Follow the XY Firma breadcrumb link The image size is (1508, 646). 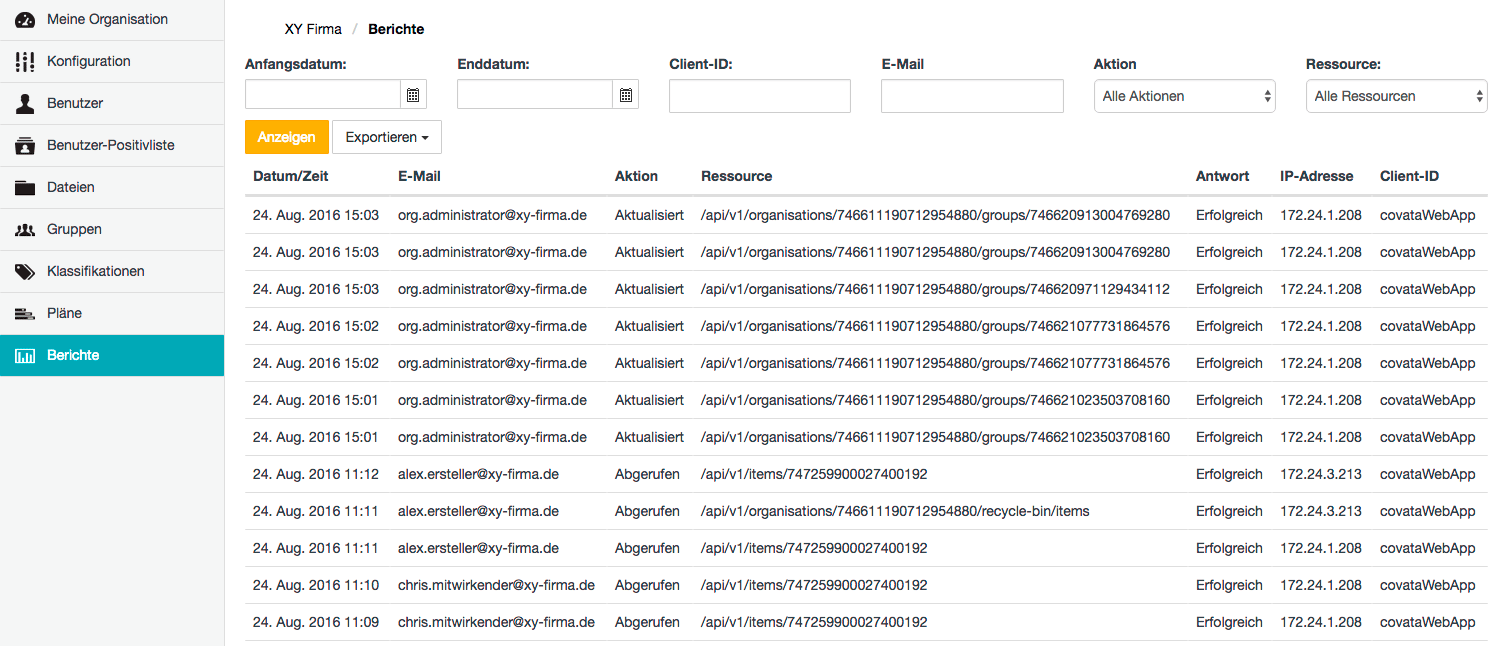pyautogui.click(x=313, y=29)
